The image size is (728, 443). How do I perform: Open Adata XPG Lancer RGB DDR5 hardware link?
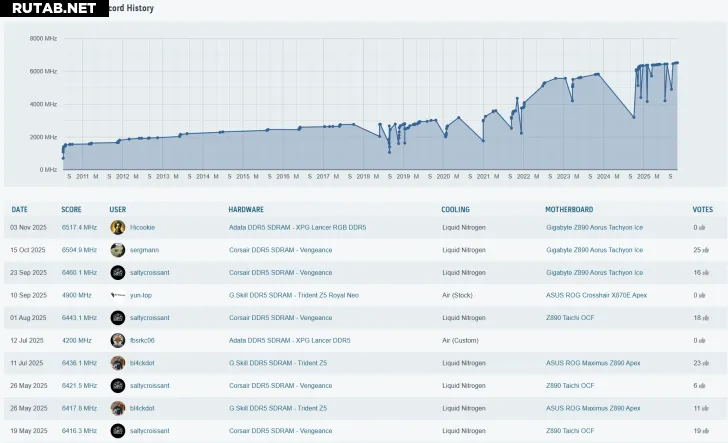click(297, 228)
